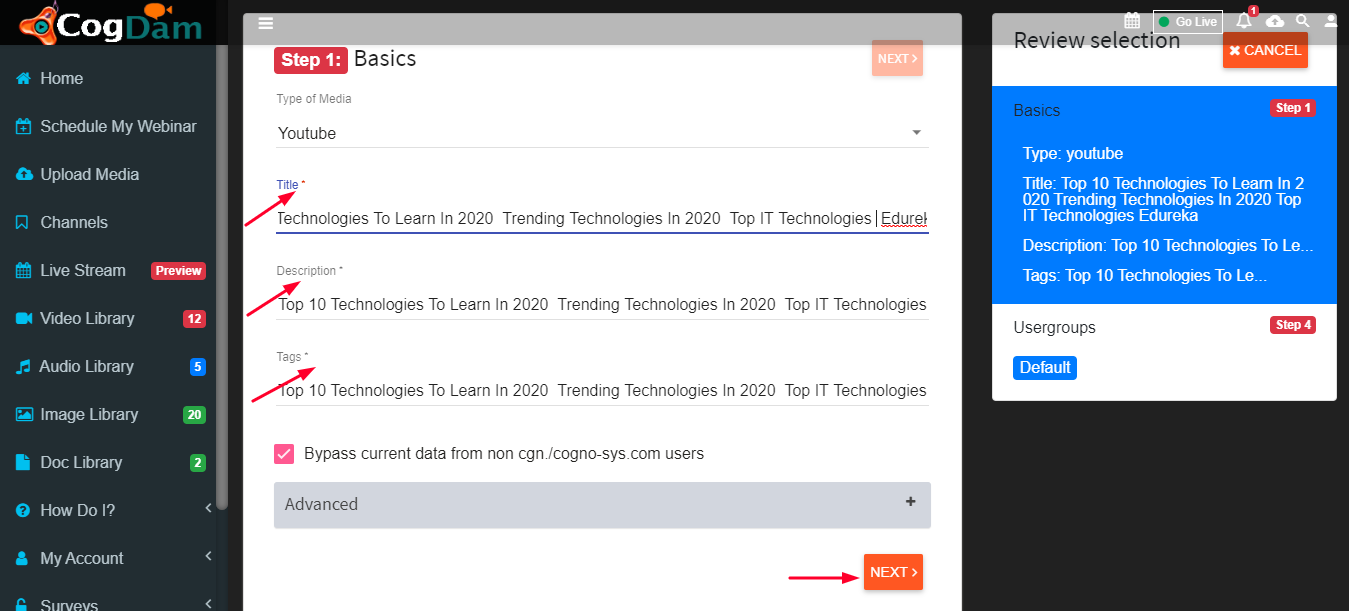
Task: Click the user profile icon
Action: pos(1331,21)
